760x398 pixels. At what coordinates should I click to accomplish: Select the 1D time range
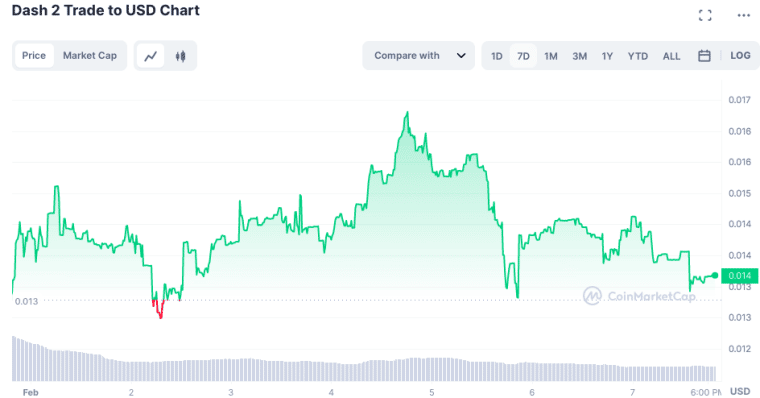(496, 56)
